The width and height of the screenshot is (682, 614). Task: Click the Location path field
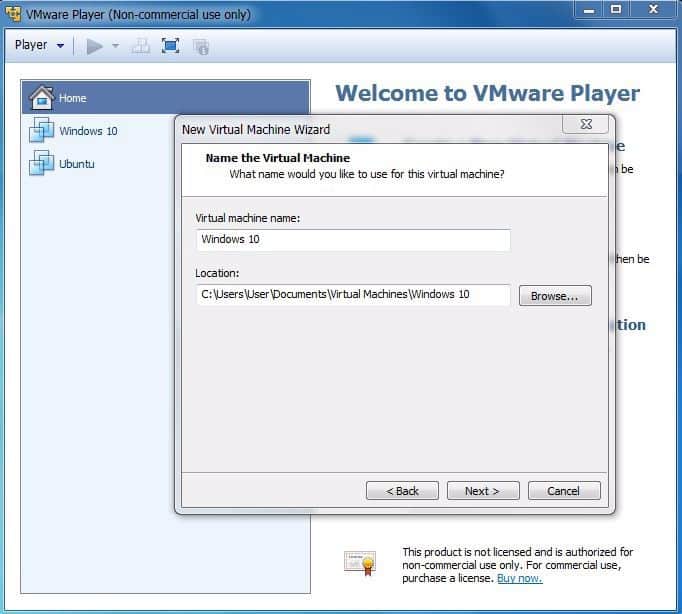353,295
